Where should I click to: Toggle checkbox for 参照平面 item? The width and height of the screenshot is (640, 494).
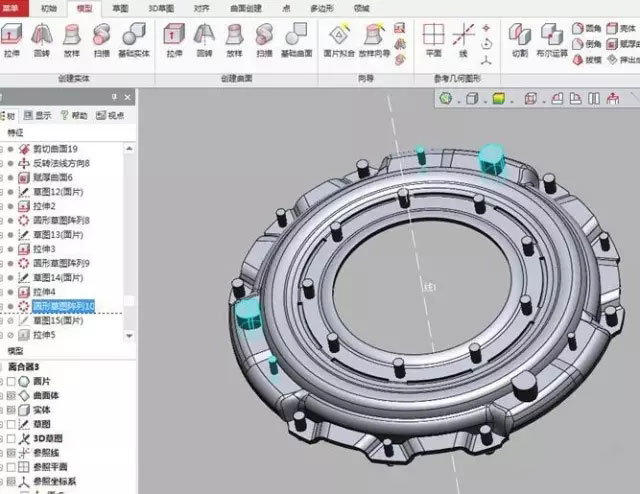pos(10,465)
